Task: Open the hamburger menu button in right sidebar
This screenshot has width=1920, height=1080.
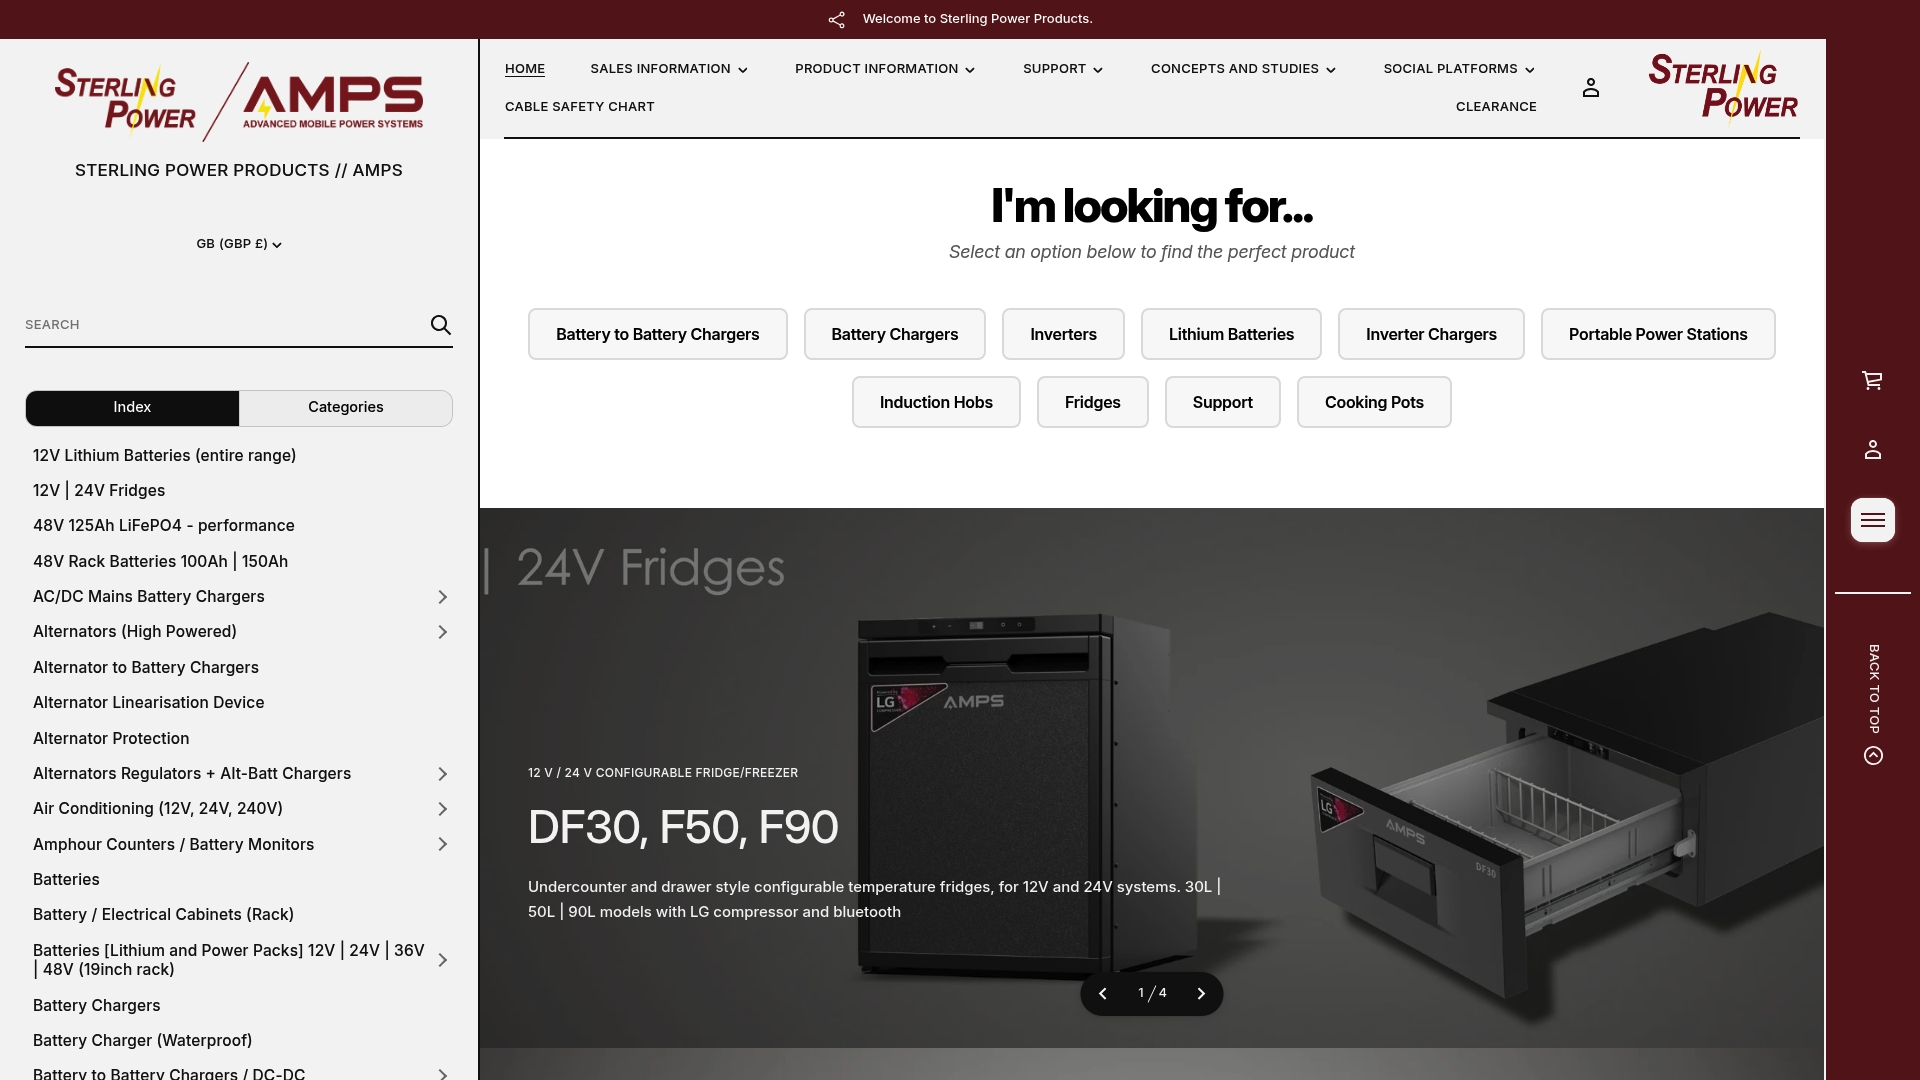Action: pyautogui.click(x=1873, y=520)
